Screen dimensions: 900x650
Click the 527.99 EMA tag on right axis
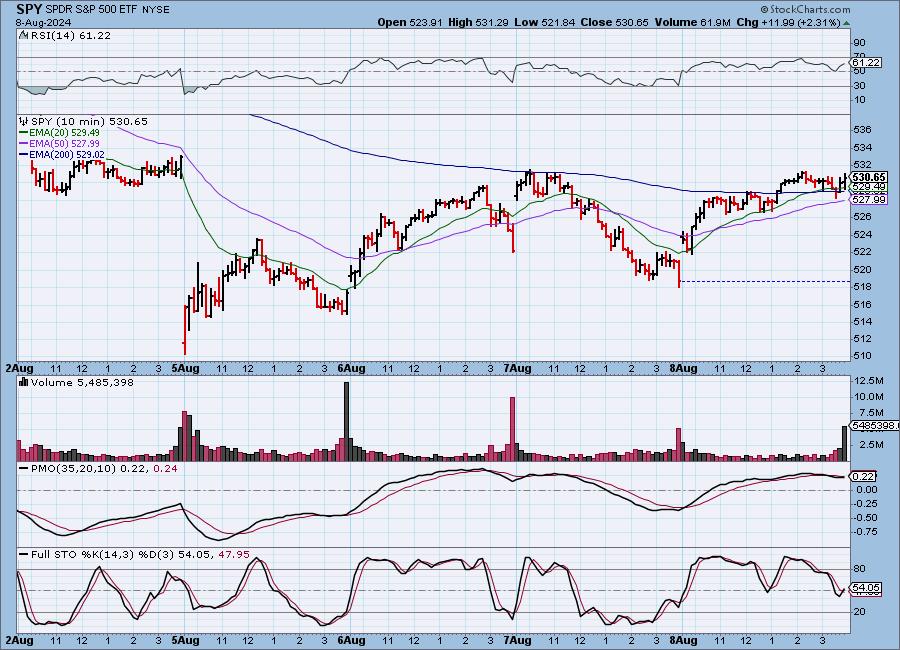pos(869,200)
